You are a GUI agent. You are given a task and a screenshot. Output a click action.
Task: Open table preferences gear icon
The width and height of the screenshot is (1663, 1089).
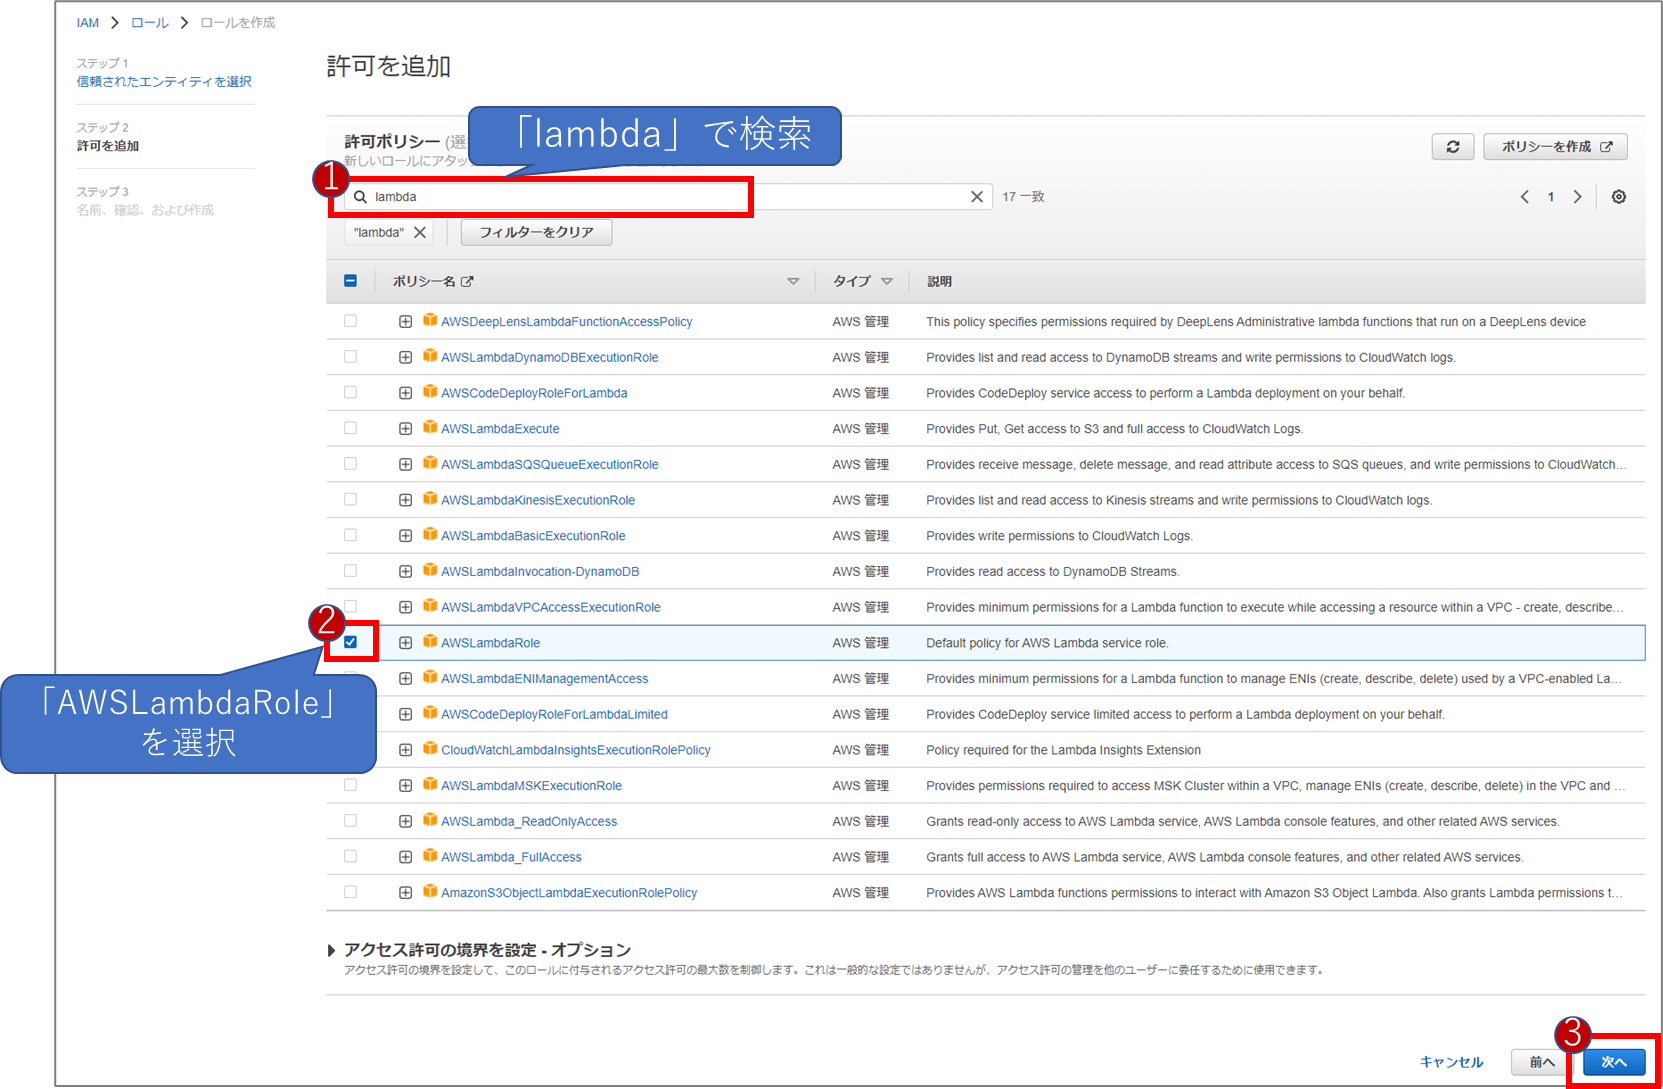pyautogui.click(x=1618, y=197)
